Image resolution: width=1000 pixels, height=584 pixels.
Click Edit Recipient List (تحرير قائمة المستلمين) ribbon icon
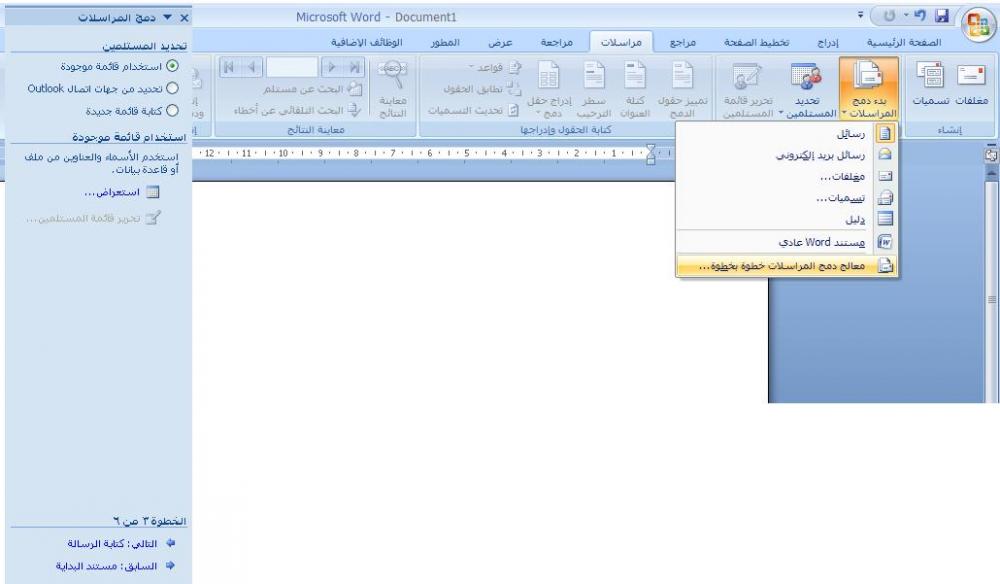coord(747,89)
